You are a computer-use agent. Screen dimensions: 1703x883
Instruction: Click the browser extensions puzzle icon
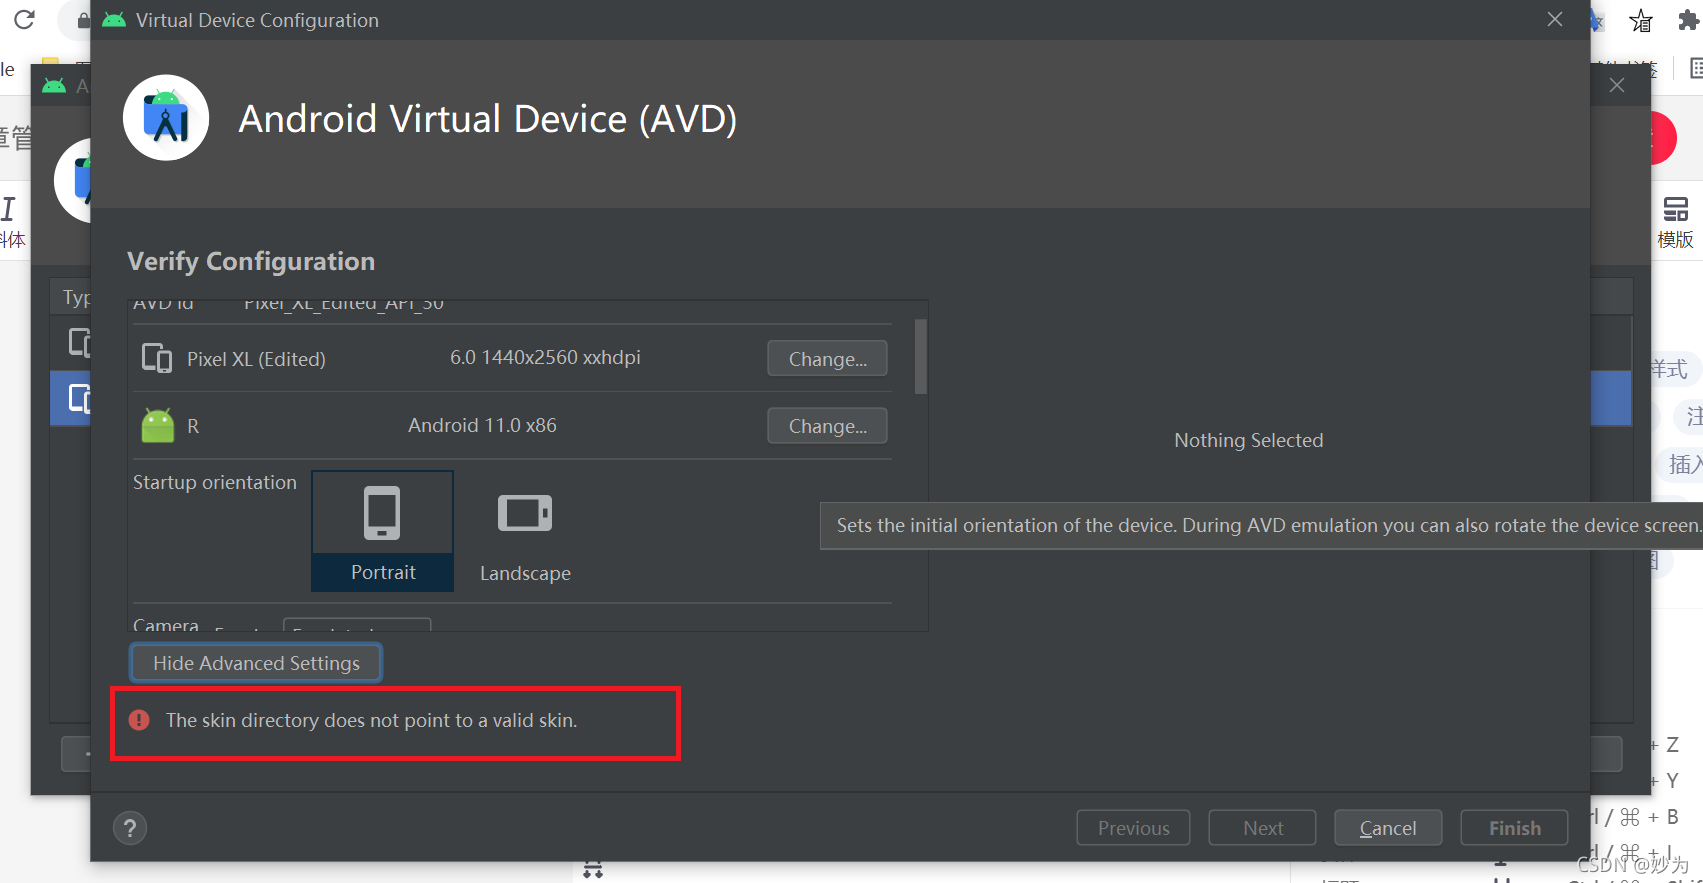[x=1689, y=20]
